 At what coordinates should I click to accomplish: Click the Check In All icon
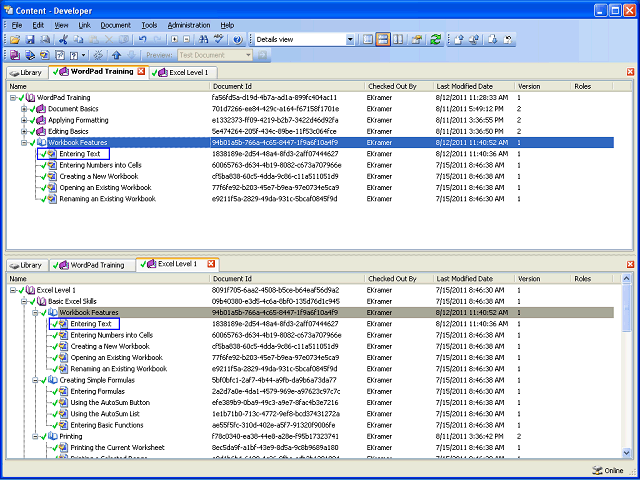(x=474, y=40)
